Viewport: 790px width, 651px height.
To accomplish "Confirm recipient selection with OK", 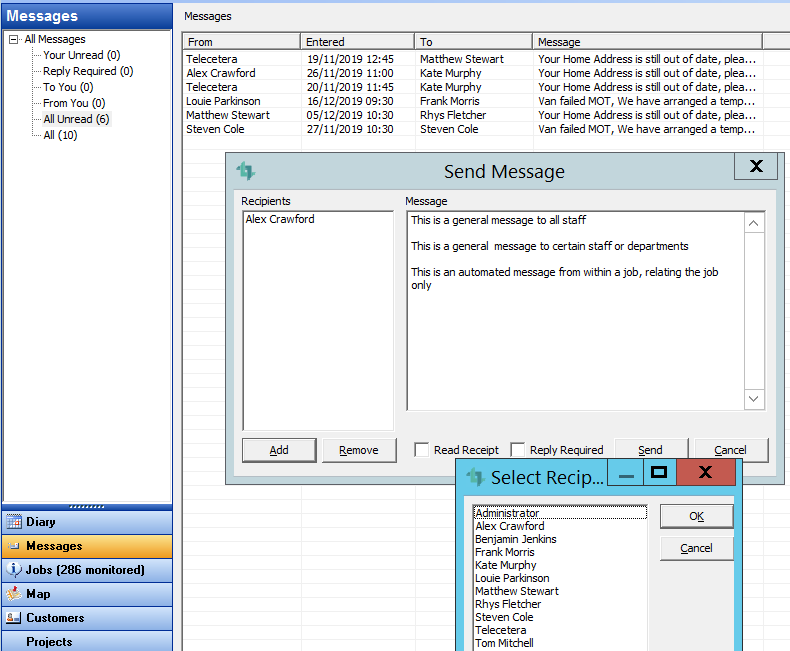I will [696, 516].
